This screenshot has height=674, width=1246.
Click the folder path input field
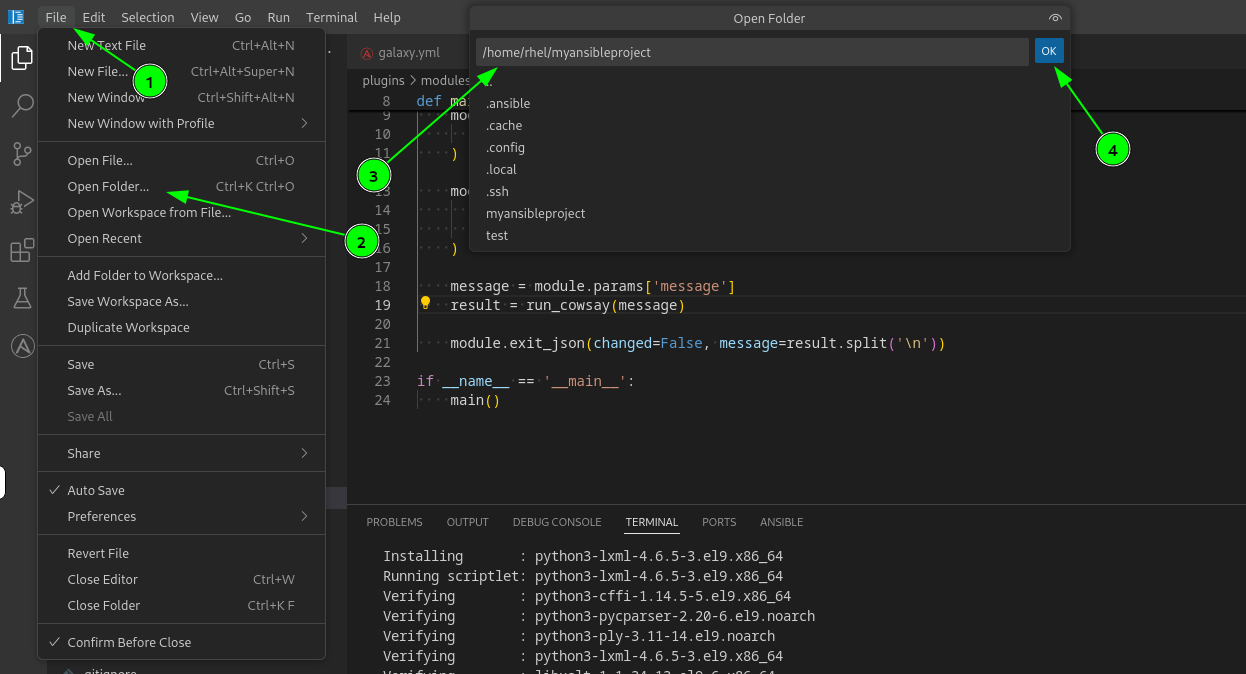(752, 52)
